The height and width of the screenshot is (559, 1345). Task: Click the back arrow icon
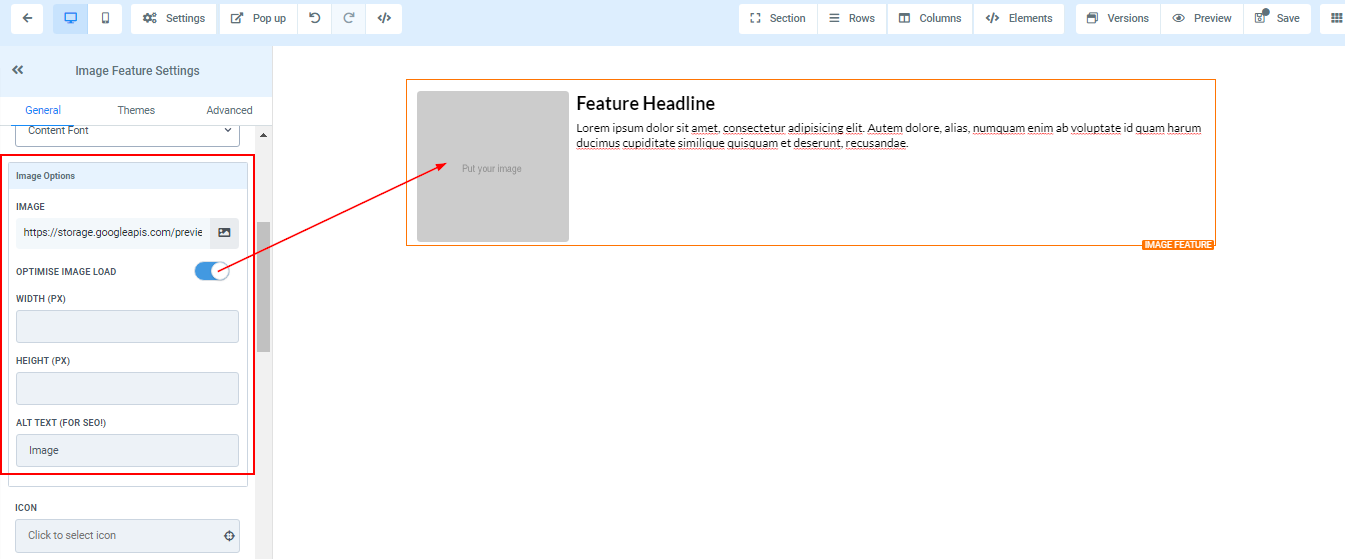(x=27, y=18)
